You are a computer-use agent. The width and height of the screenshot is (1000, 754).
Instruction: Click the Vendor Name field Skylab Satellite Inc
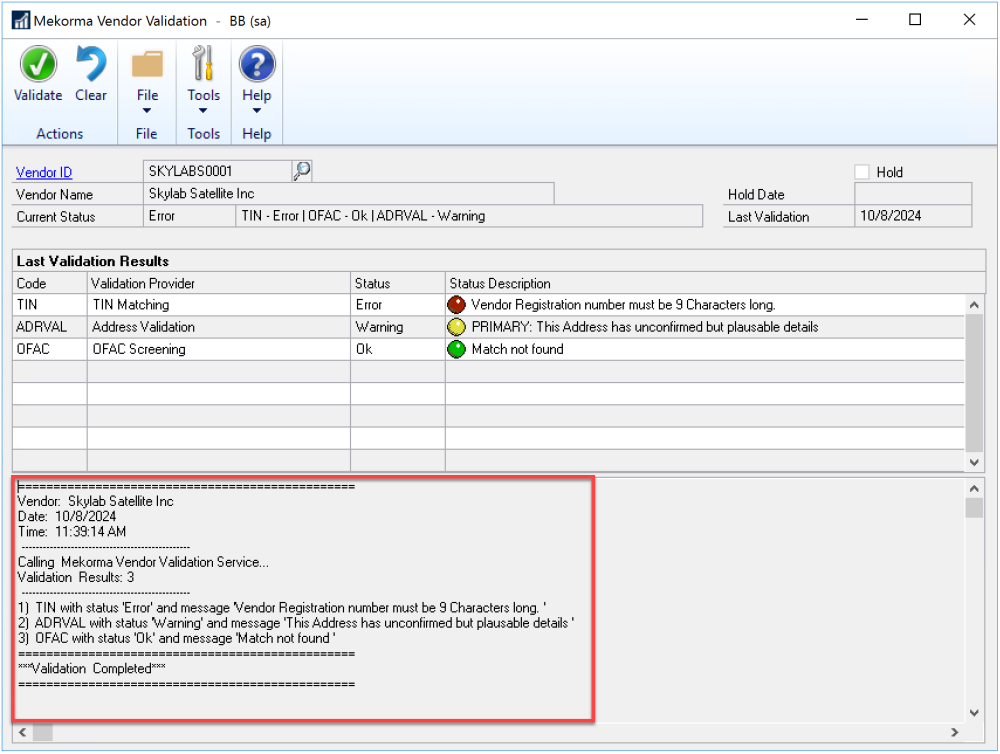pos(349,193)
